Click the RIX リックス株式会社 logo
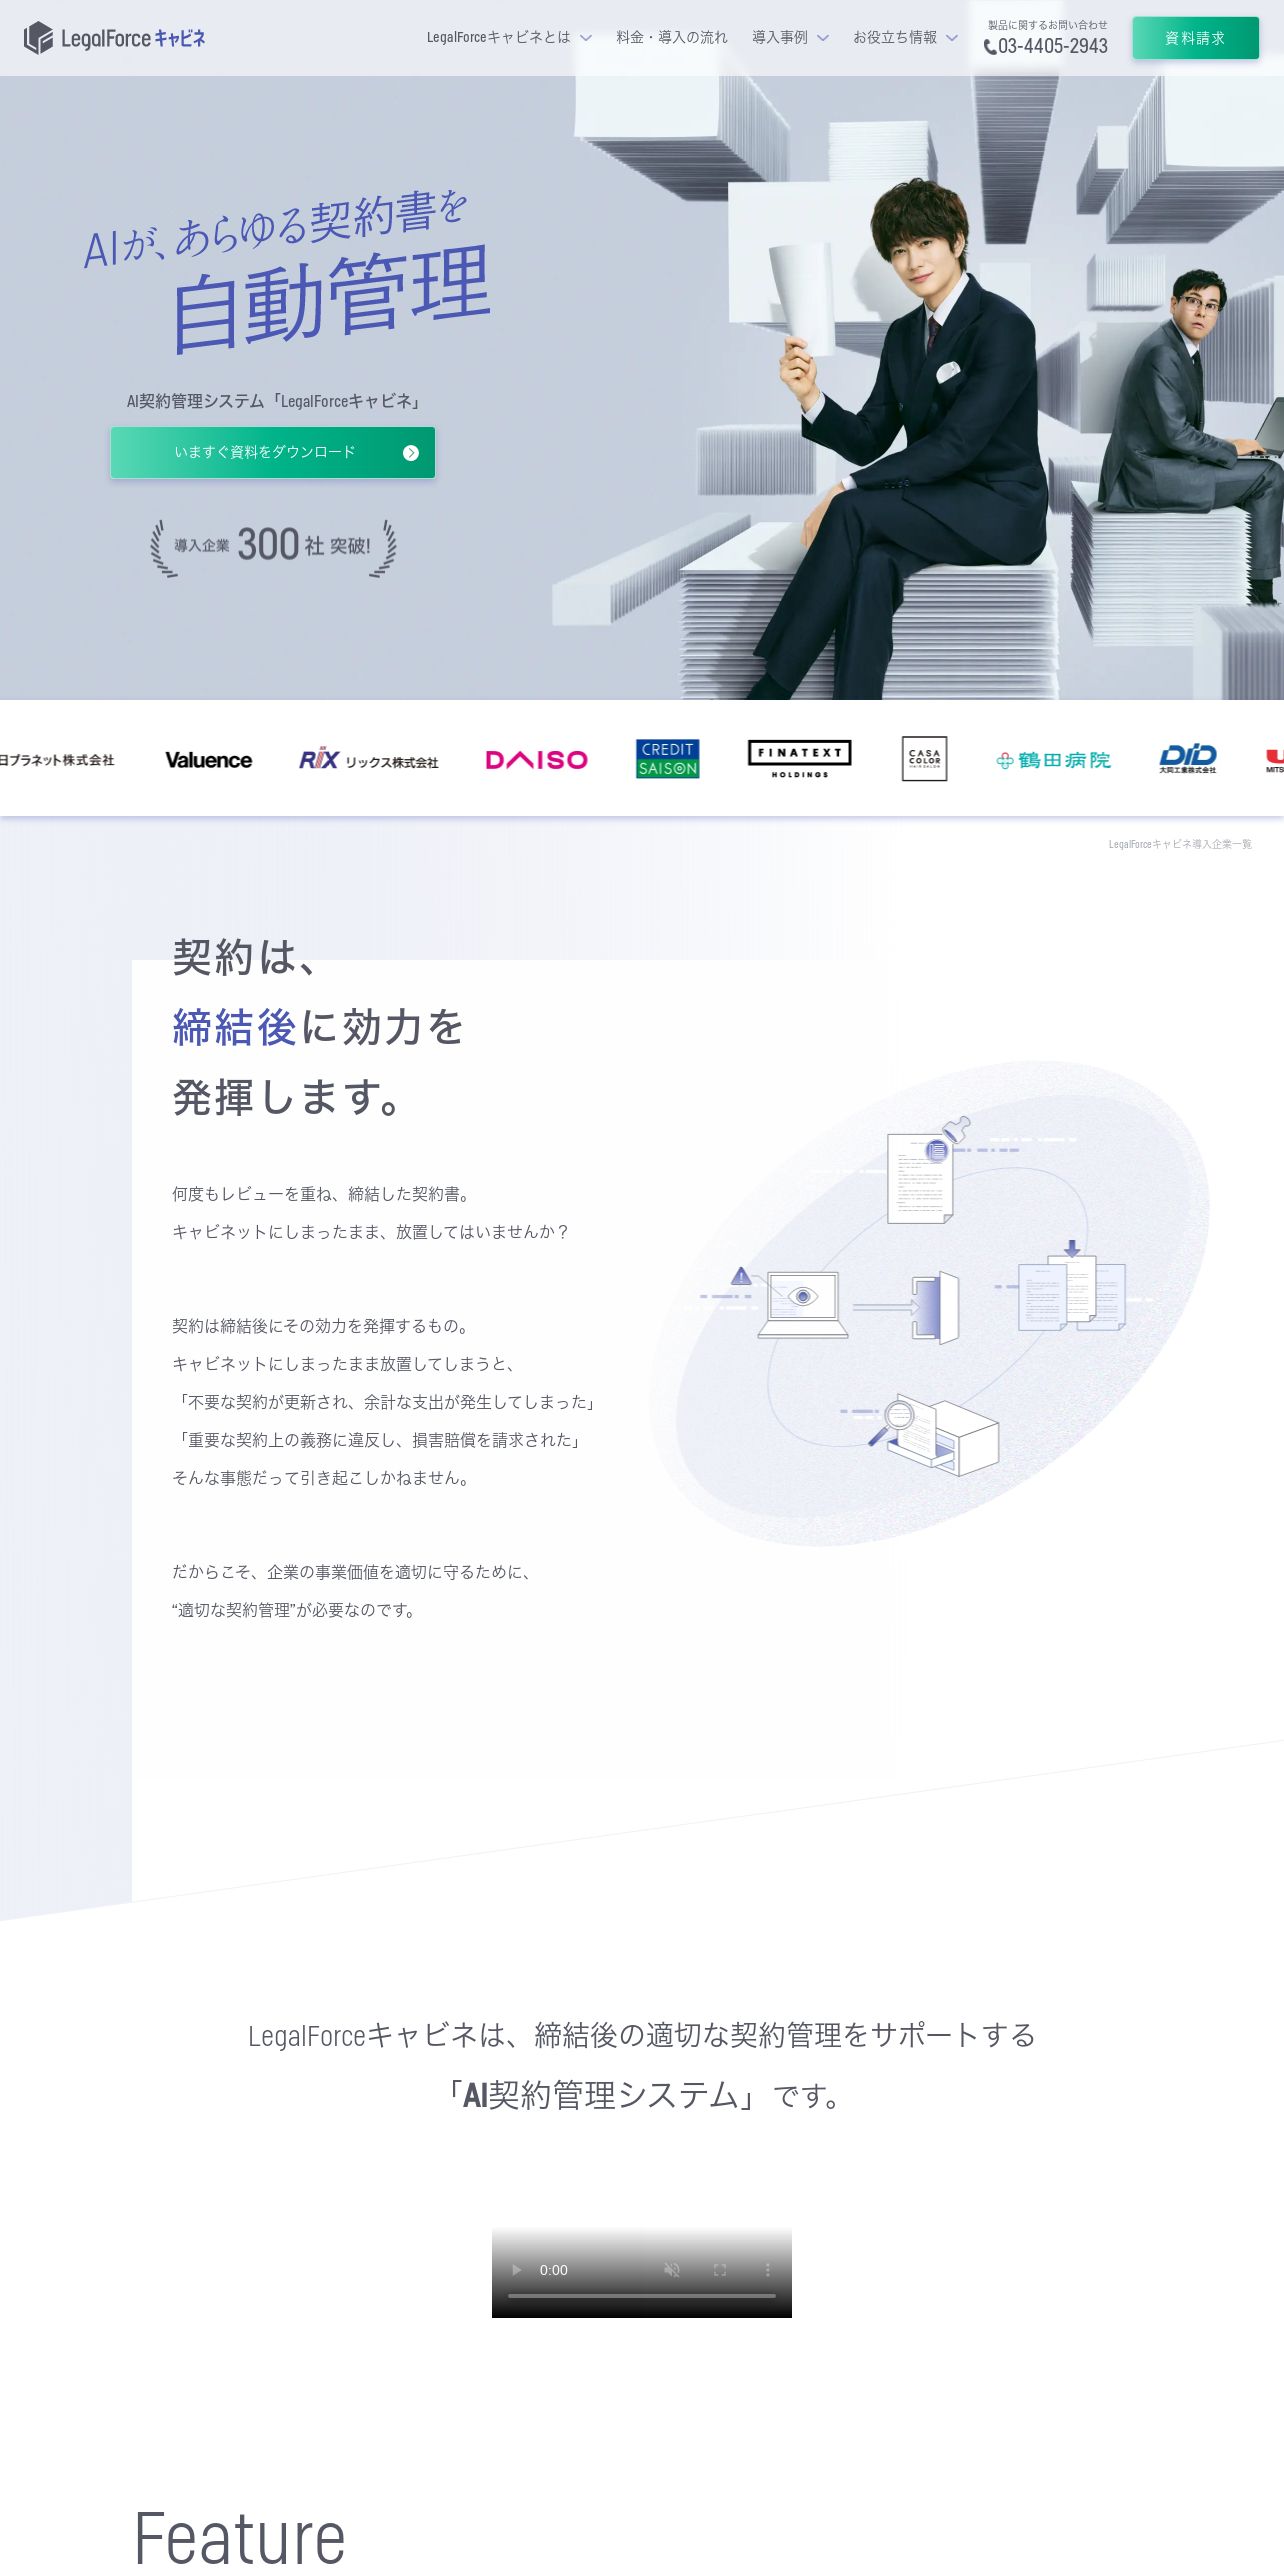 (369, 760)
